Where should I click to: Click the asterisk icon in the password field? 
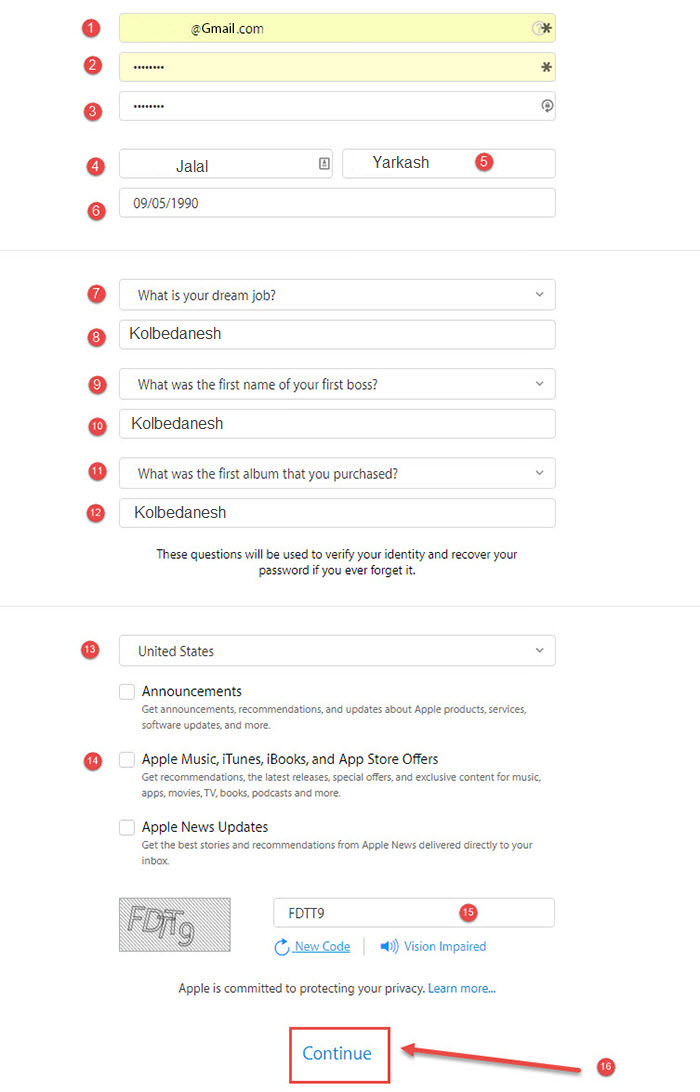coord(546,67)
